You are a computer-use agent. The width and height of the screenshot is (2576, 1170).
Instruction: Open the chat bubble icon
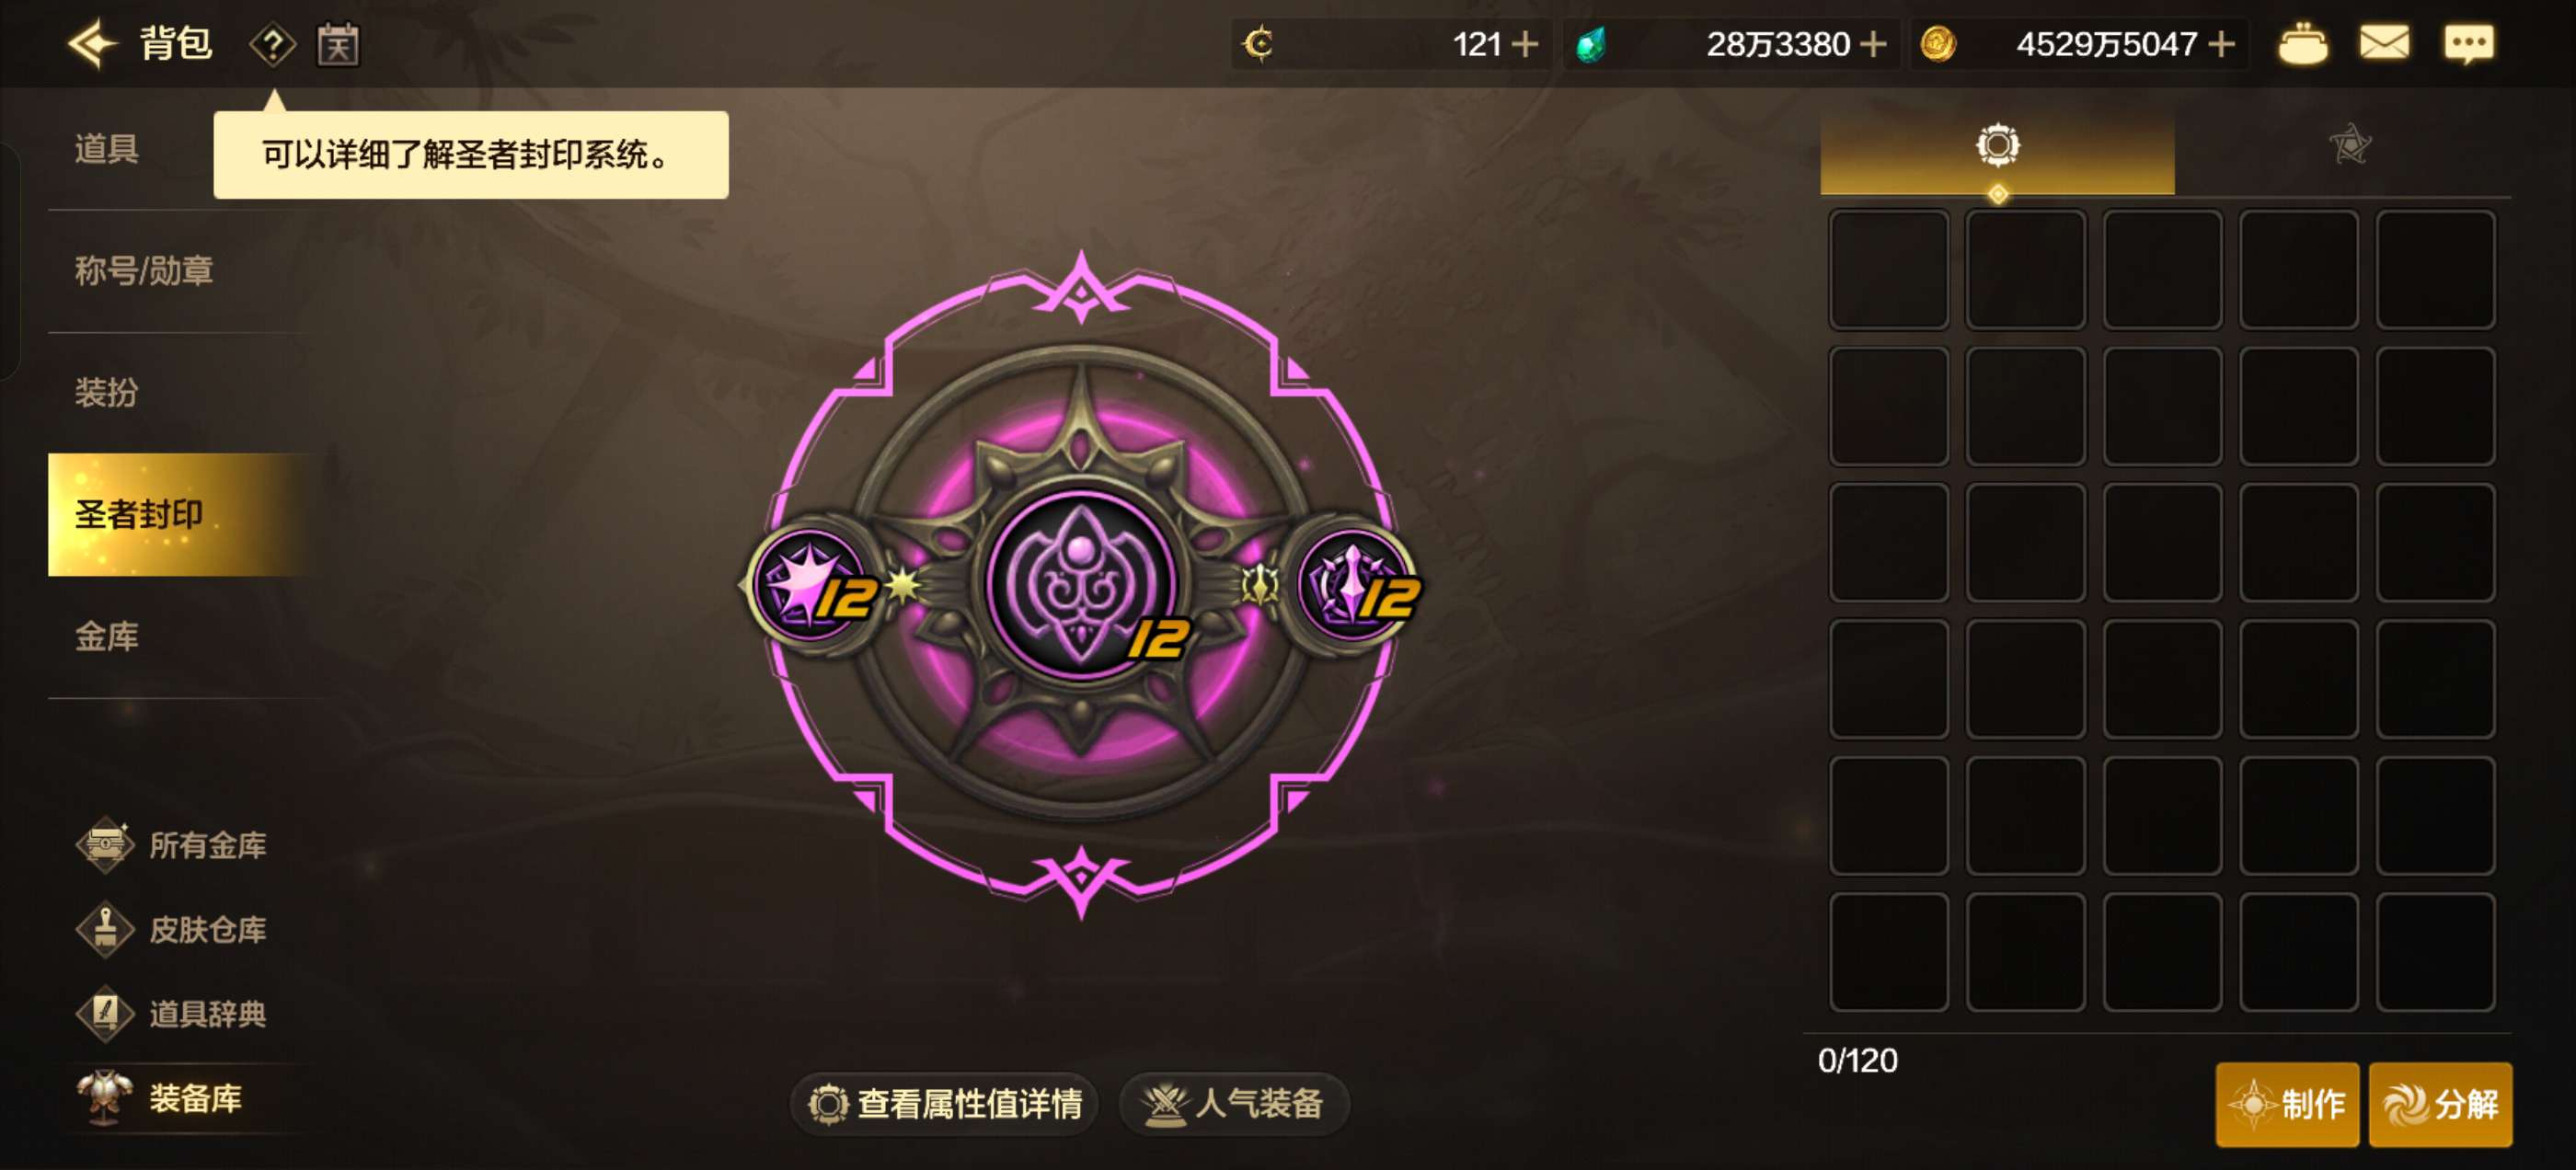click(x=2468, y=44)
